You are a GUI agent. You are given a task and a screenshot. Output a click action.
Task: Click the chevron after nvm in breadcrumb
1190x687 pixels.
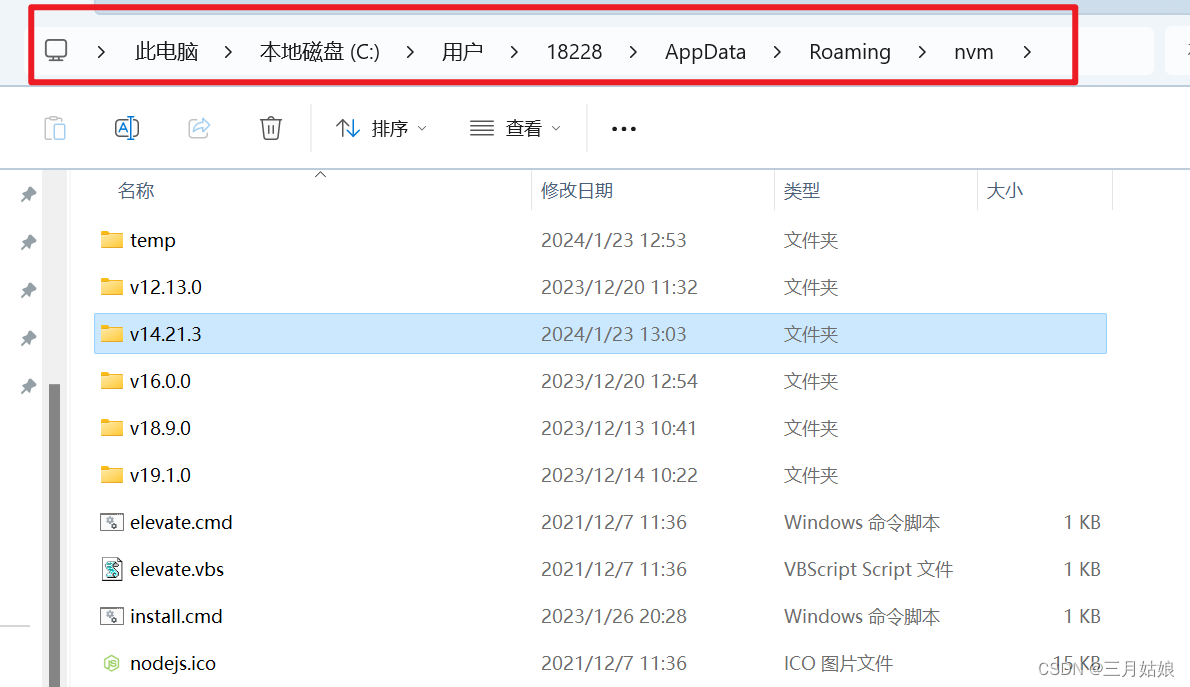(1027, 51)
